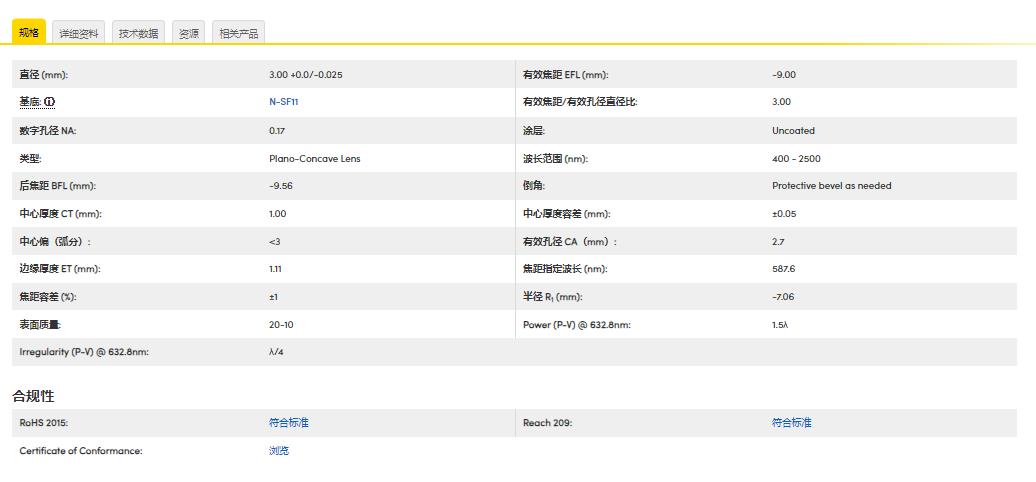Click the surface quality value 20-10
This screenshot has height=482, width=1036.
(281, 325)
